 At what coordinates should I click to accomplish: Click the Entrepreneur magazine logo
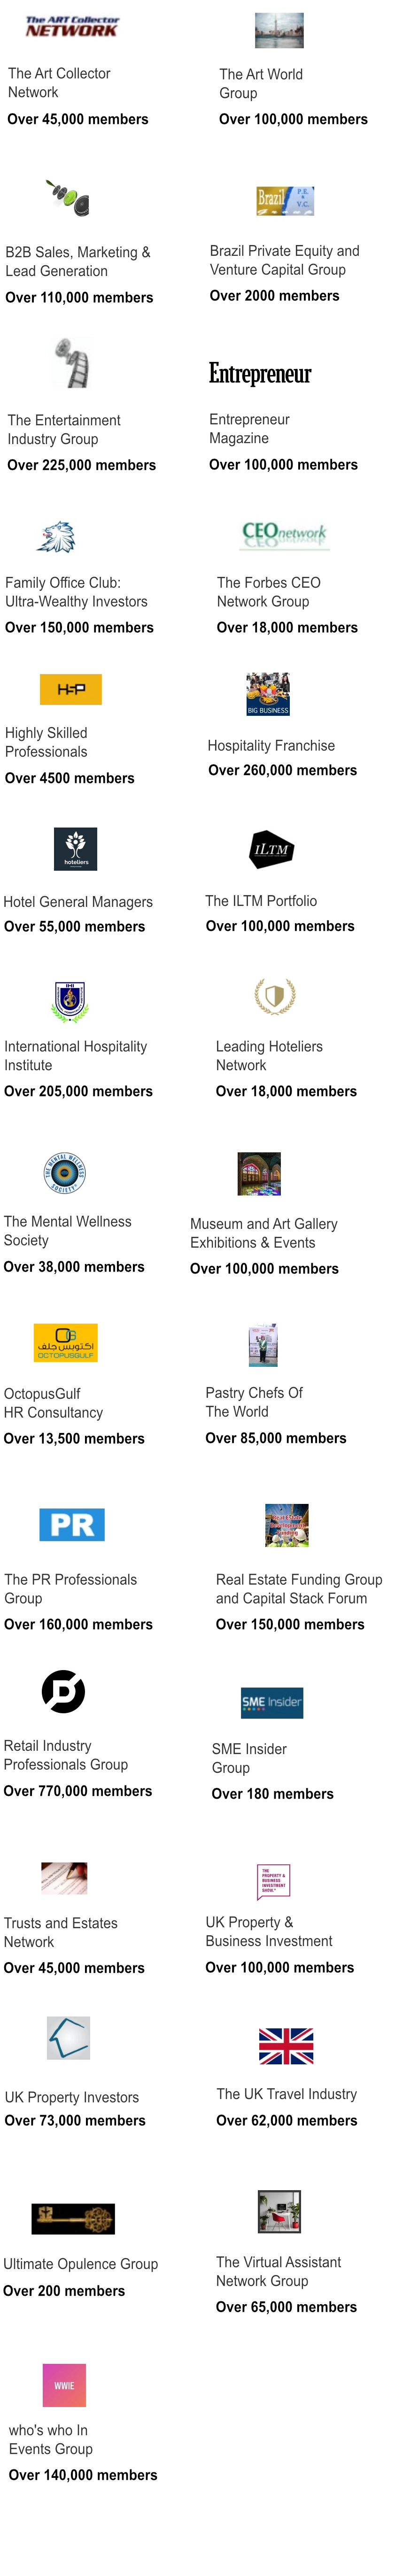(260, 374)
